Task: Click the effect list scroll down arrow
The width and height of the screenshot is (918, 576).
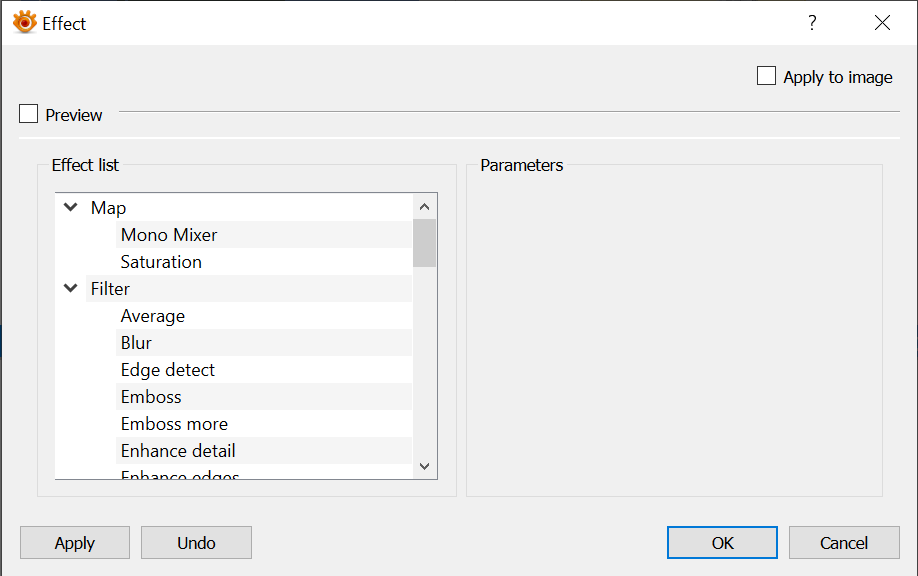Action: click(424, 466)
